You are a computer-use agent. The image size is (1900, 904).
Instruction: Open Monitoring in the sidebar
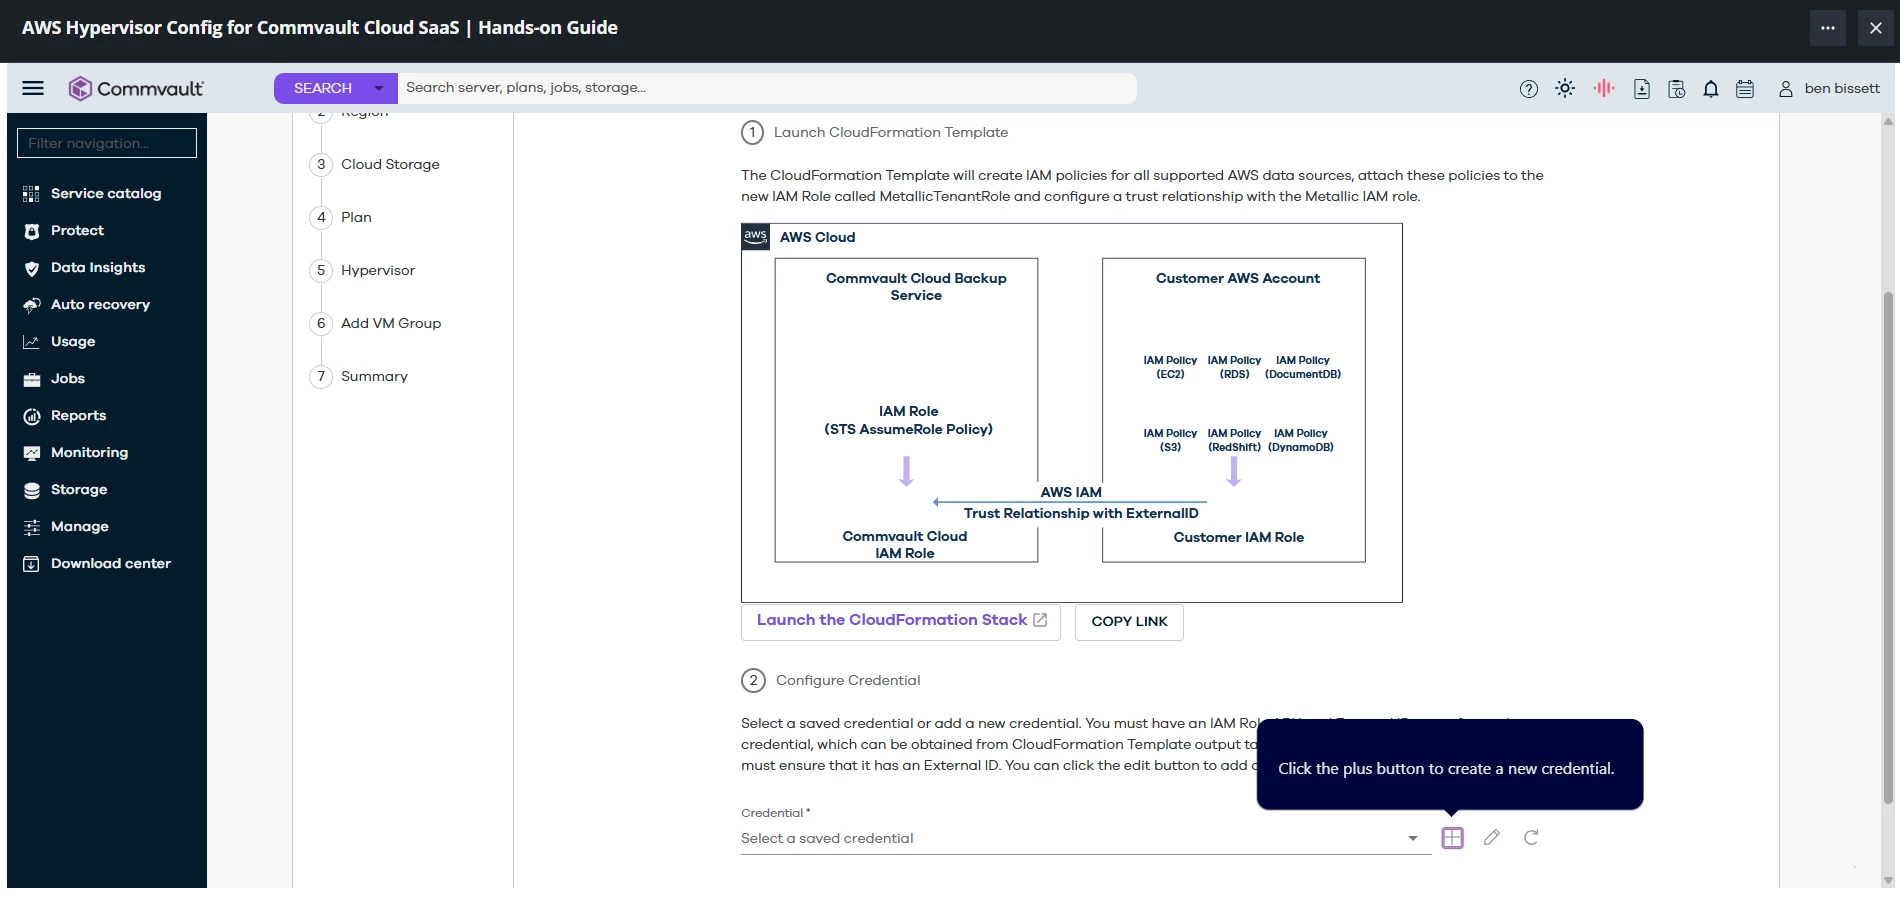[89, 452]
